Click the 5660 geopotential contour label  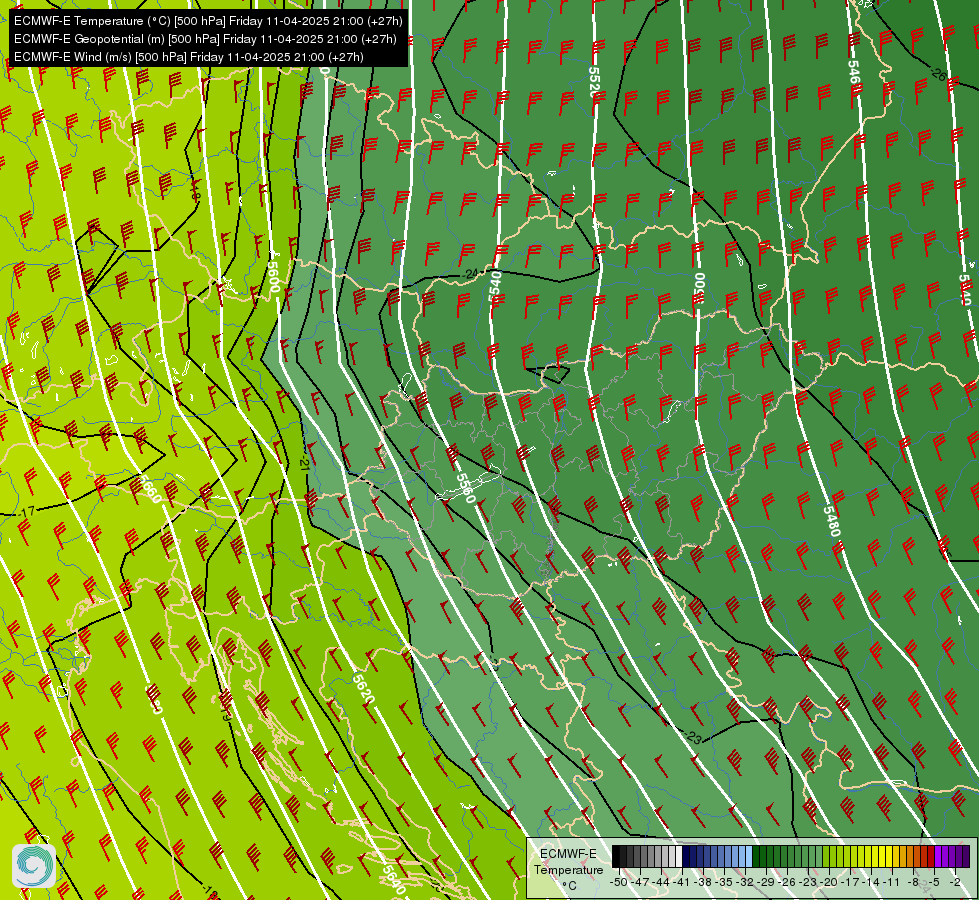tap(148, 489)
